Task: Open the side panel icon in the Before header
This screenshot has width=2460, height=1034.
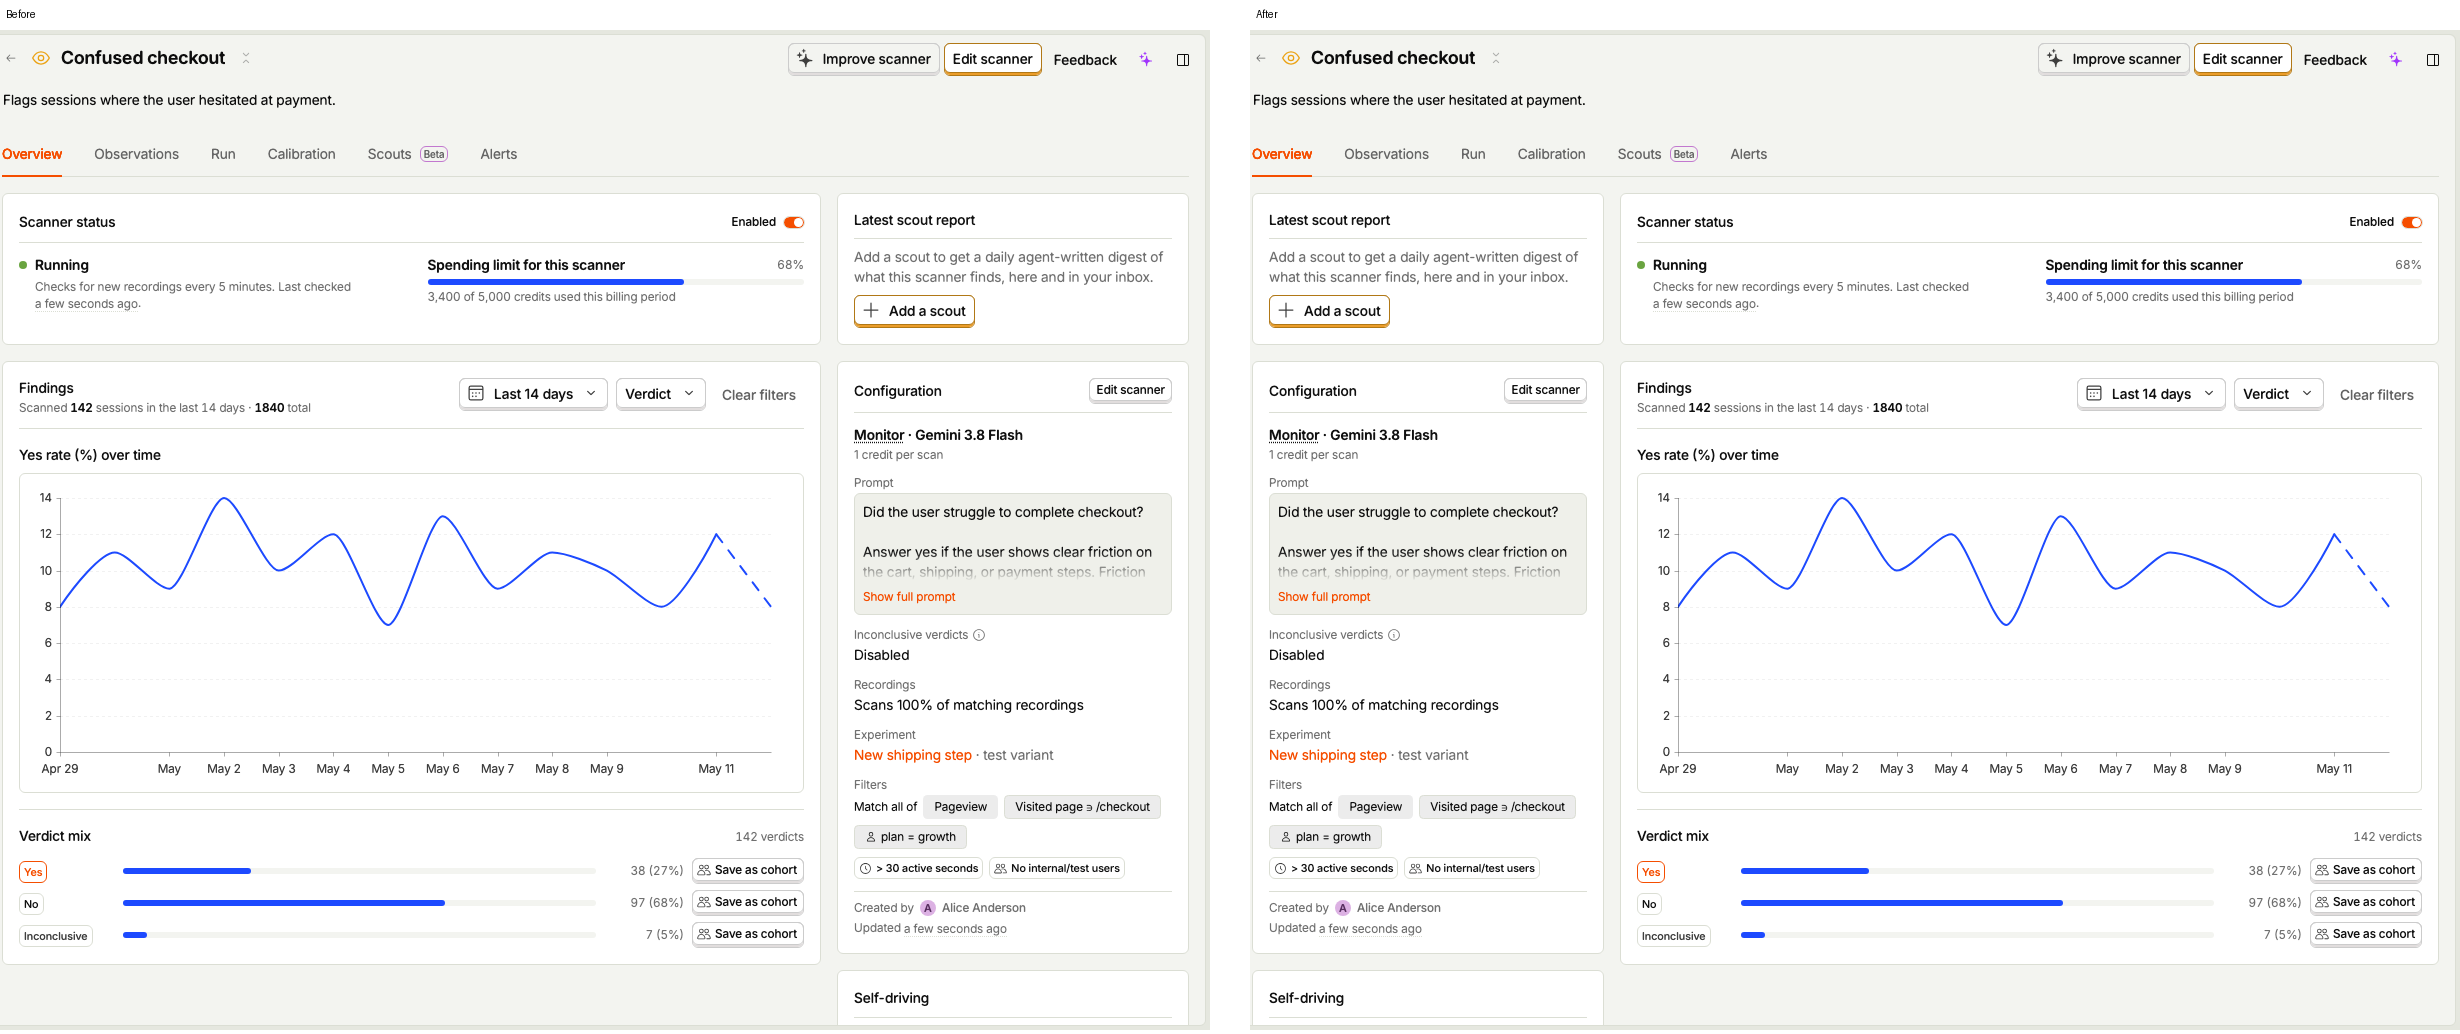Action: pyautogui.click(x=1183, y=60)
